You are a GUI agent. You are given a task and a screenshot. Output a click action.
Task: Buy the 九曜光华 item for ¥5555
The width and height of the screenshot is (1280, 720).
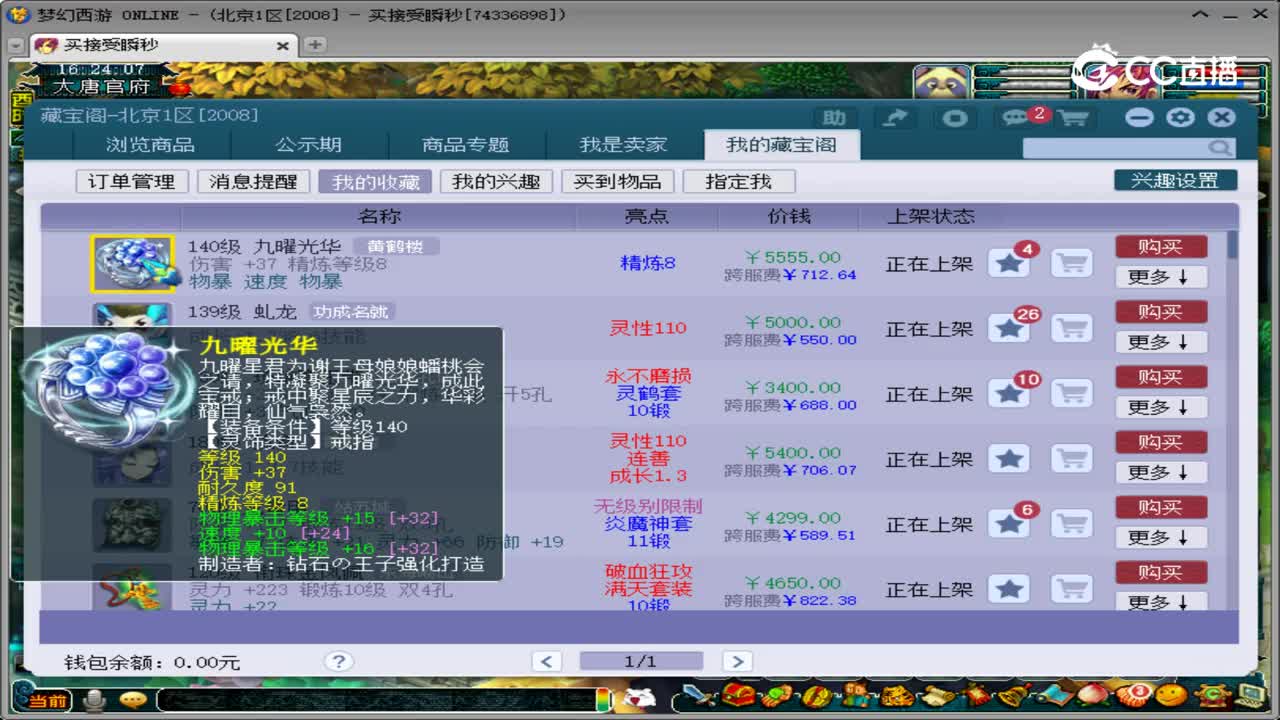(1161, 247)
